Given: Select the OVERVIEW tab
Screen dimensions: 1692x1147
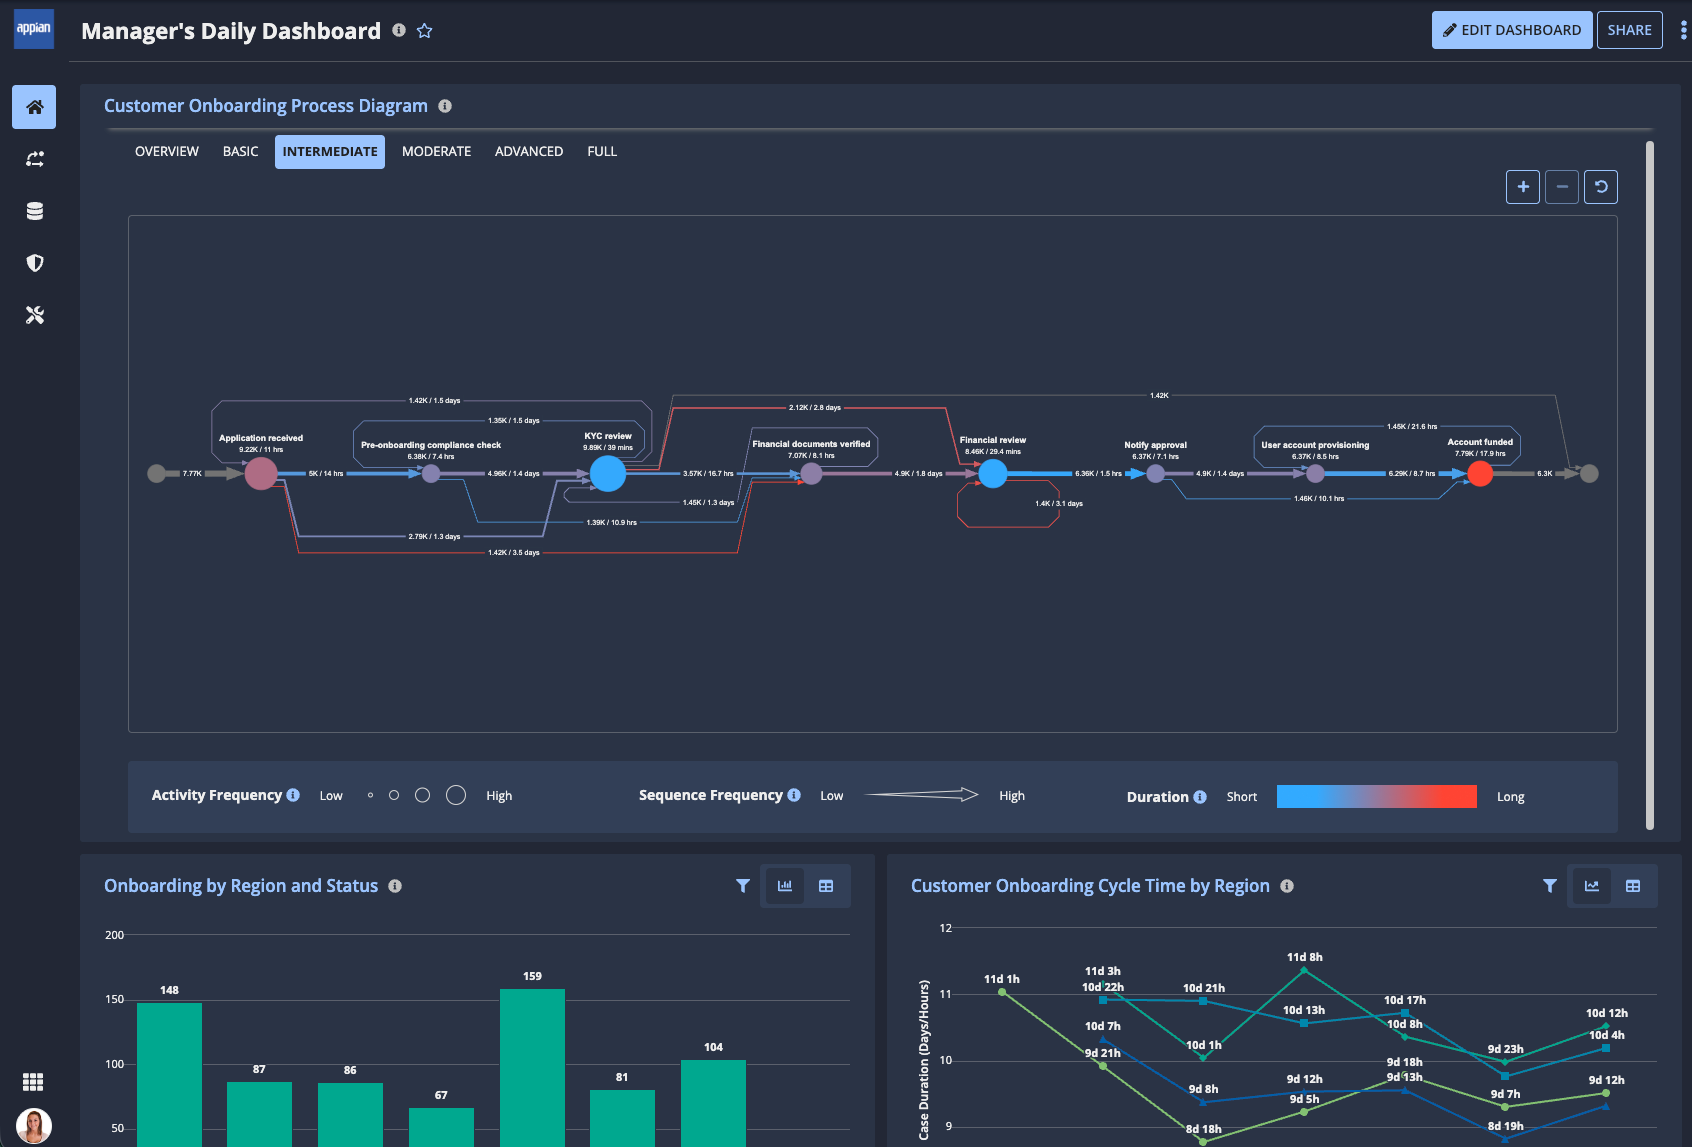Looking at the screenshot, I should pos(167,152).
